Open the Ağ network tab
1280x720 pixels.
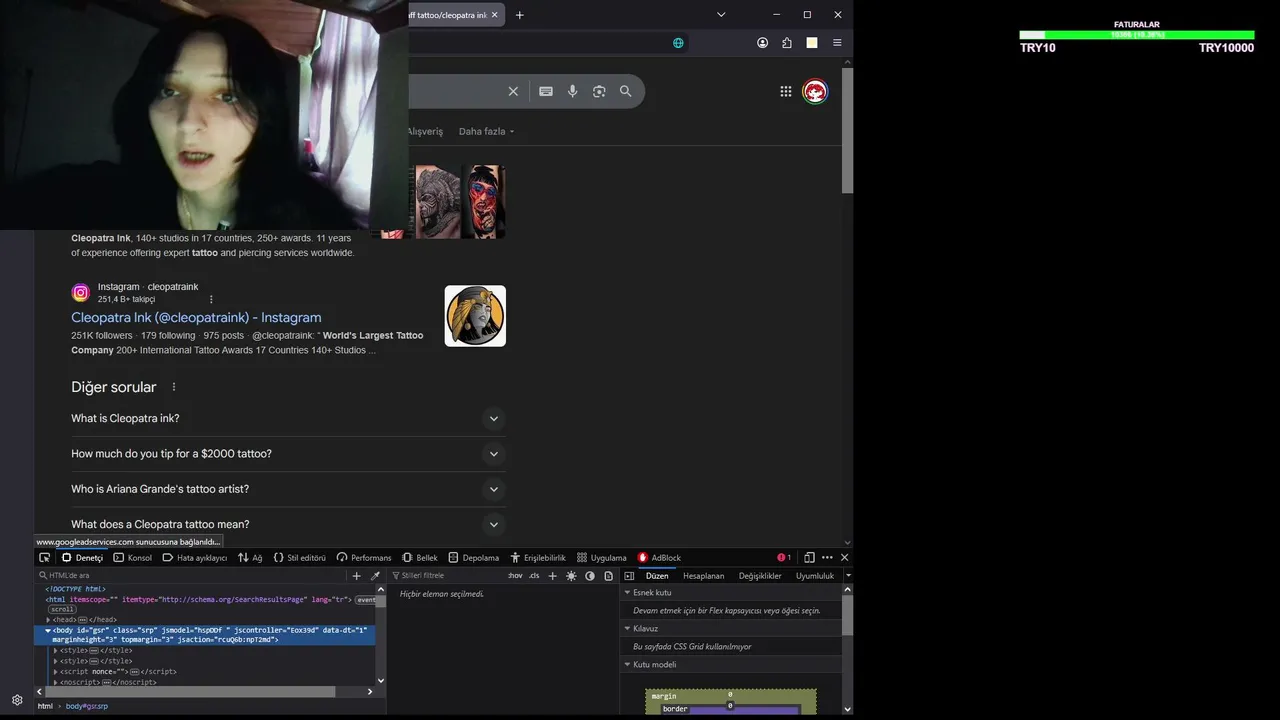pyautogui.click(x=250, y=558)
